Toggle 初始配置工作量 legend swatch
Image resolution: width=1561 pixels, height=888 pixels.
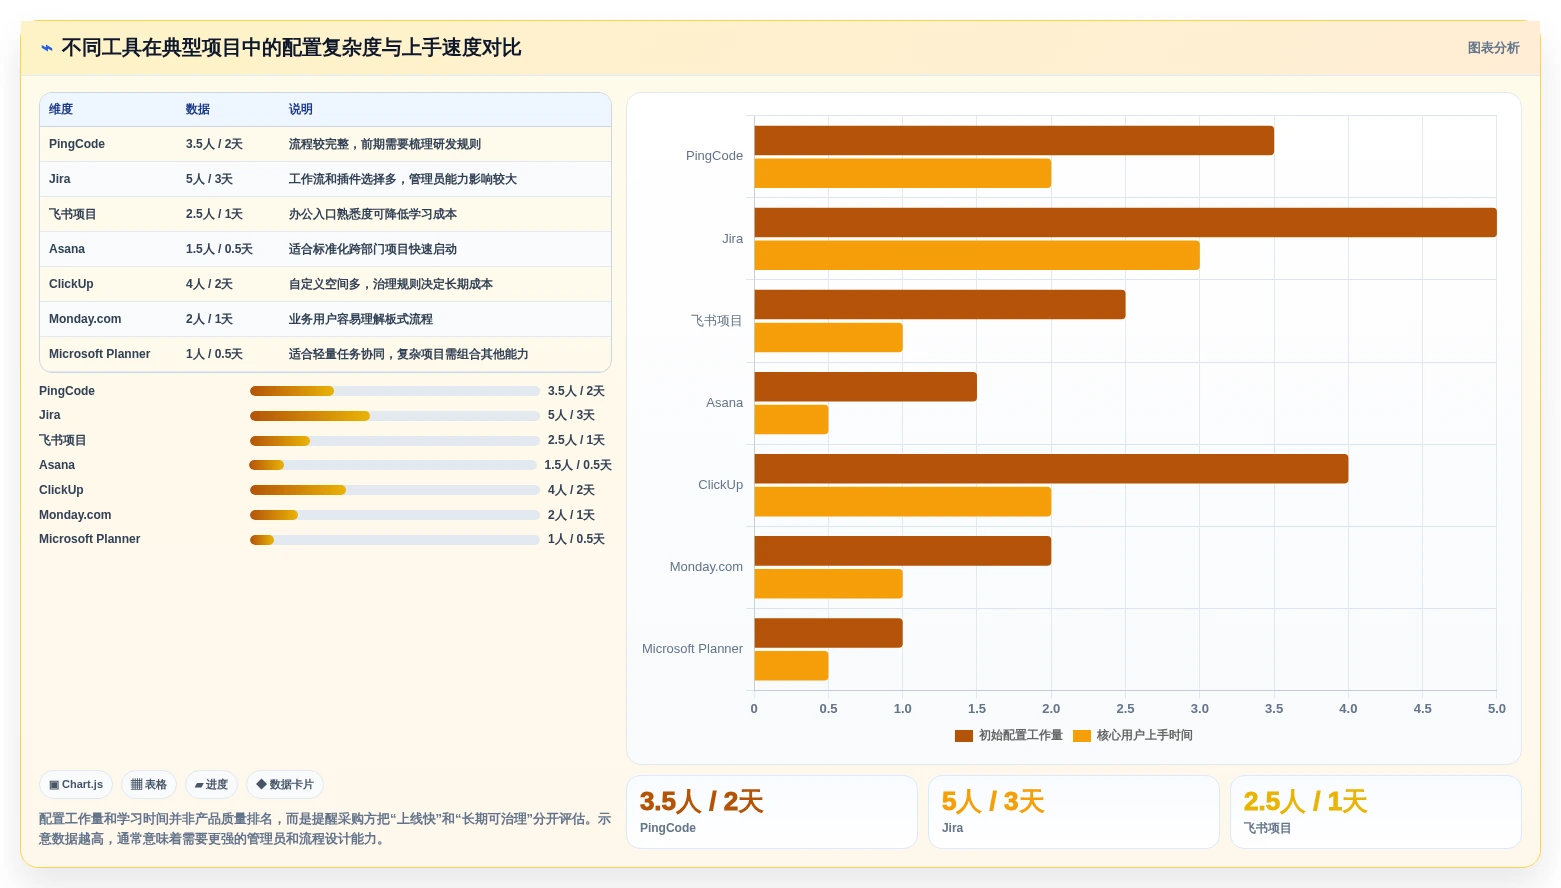pos(964,736)
